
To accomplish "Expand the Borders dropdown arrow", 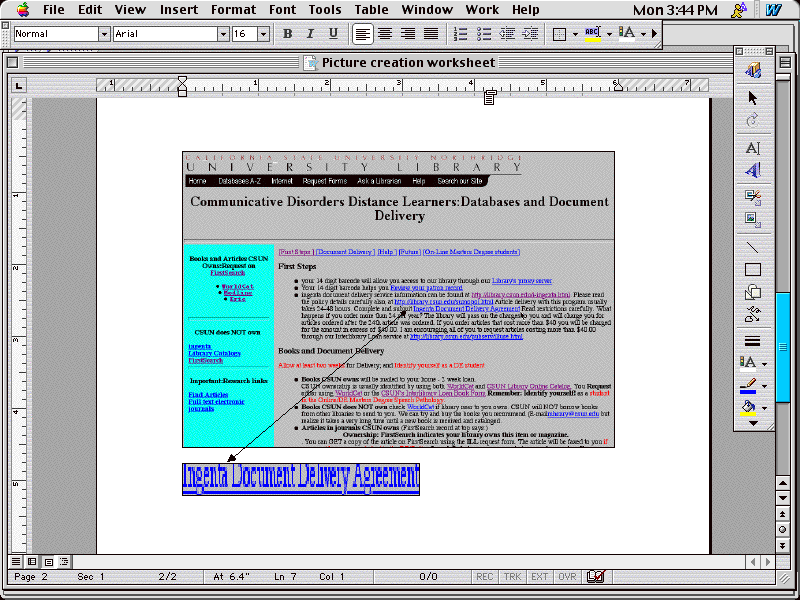I will point(575,34).
